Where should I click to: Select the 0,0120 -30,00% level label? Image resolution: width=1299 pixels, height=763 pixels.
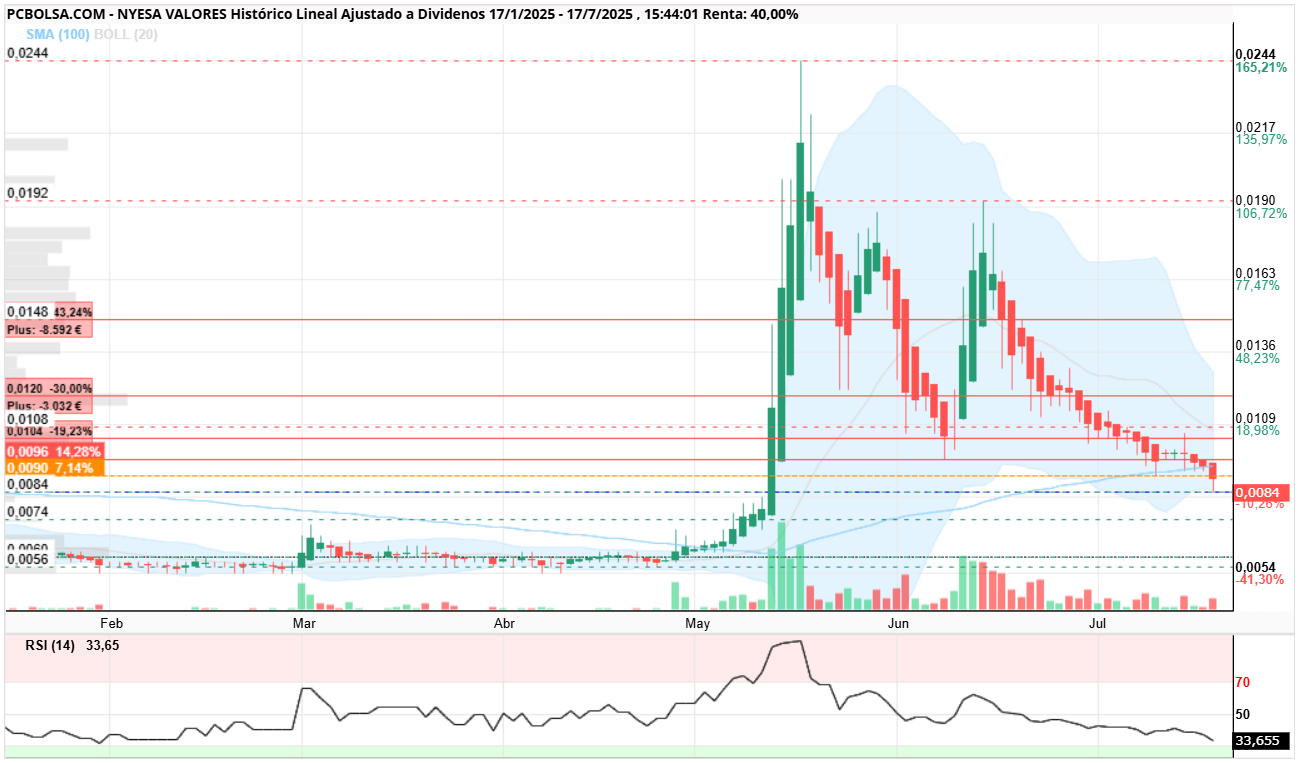click(x=50, y=388)
